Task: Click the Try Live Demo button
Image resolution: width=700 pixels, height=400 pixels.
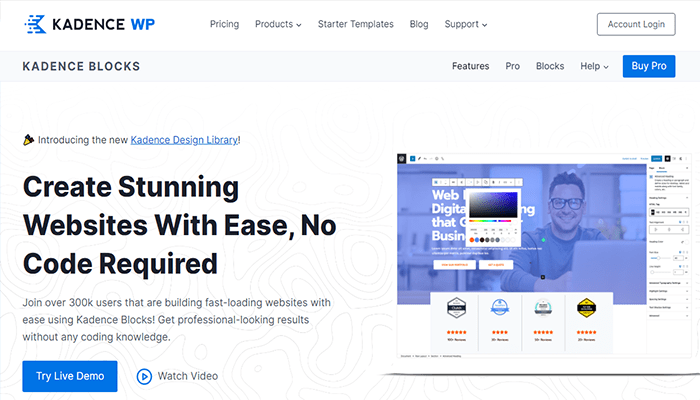Action: coord(70,376)
